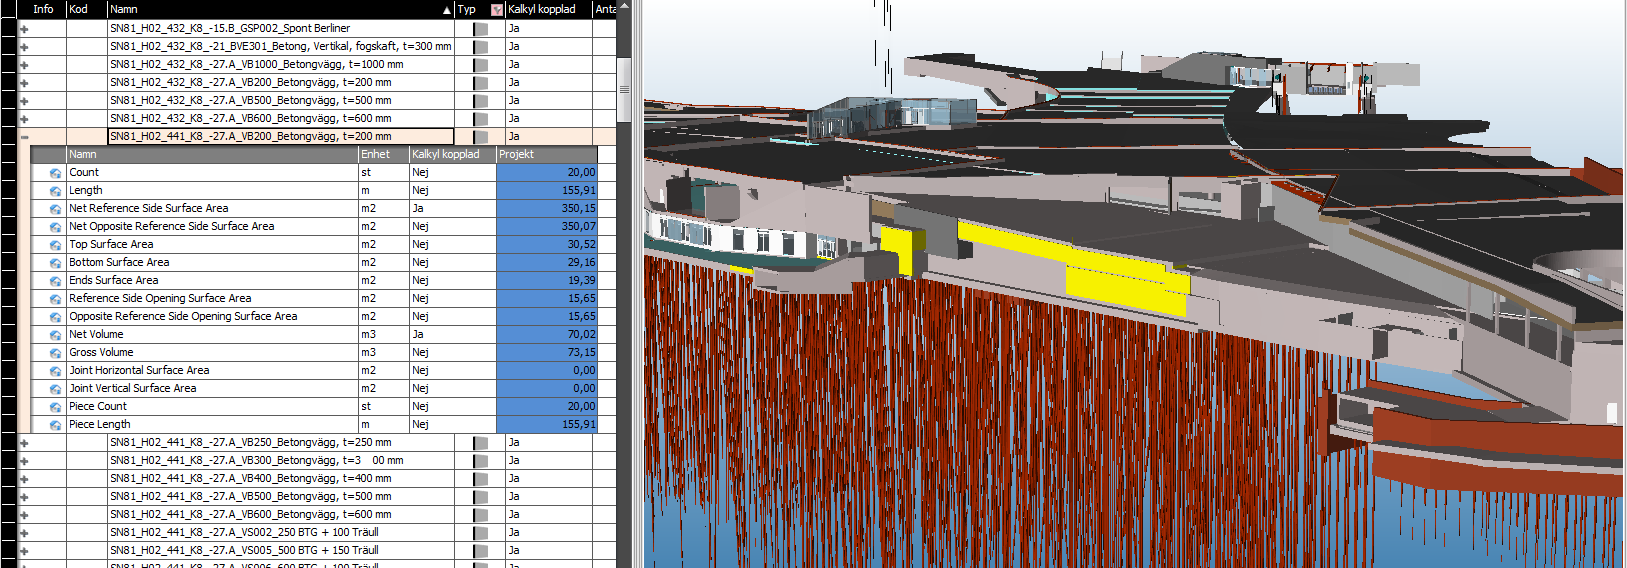Expand the 432 VB600 Betongvägg t=600 row
The height and width of the screenshot is (568, 1627).
click(24, 119)
